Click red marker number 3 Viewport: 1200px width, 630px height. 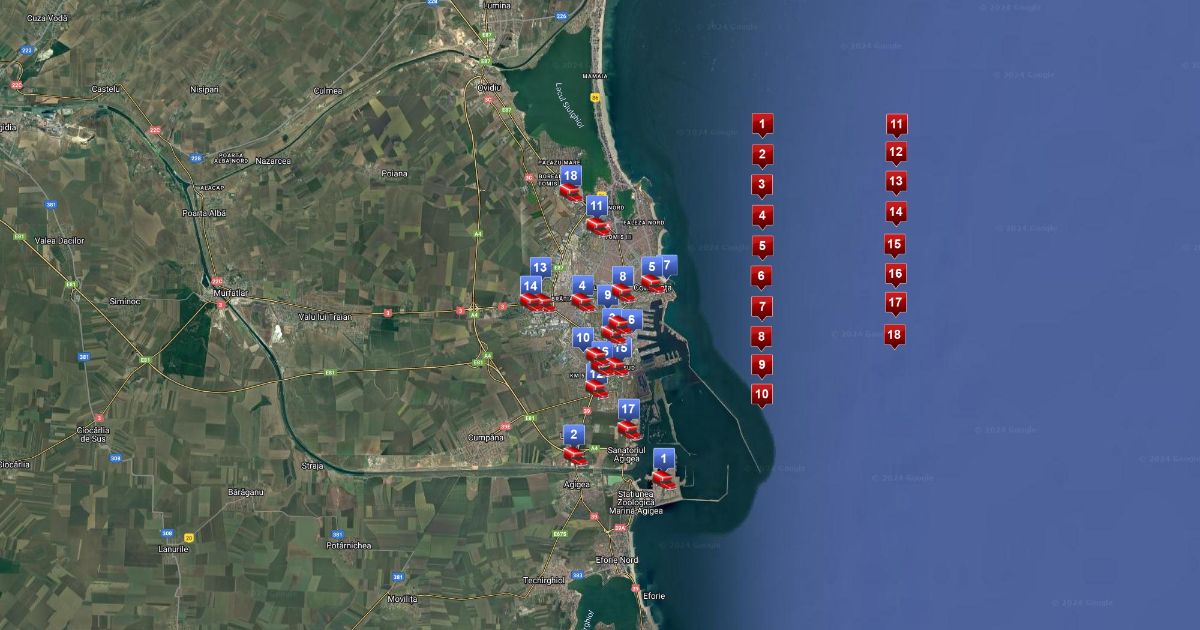coord(762,185)
